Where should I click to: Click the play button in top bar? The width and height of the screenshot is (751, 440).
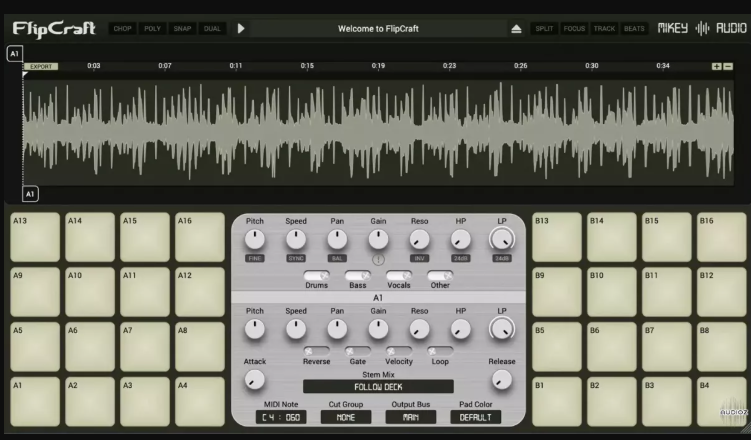(x=241, y=29)
